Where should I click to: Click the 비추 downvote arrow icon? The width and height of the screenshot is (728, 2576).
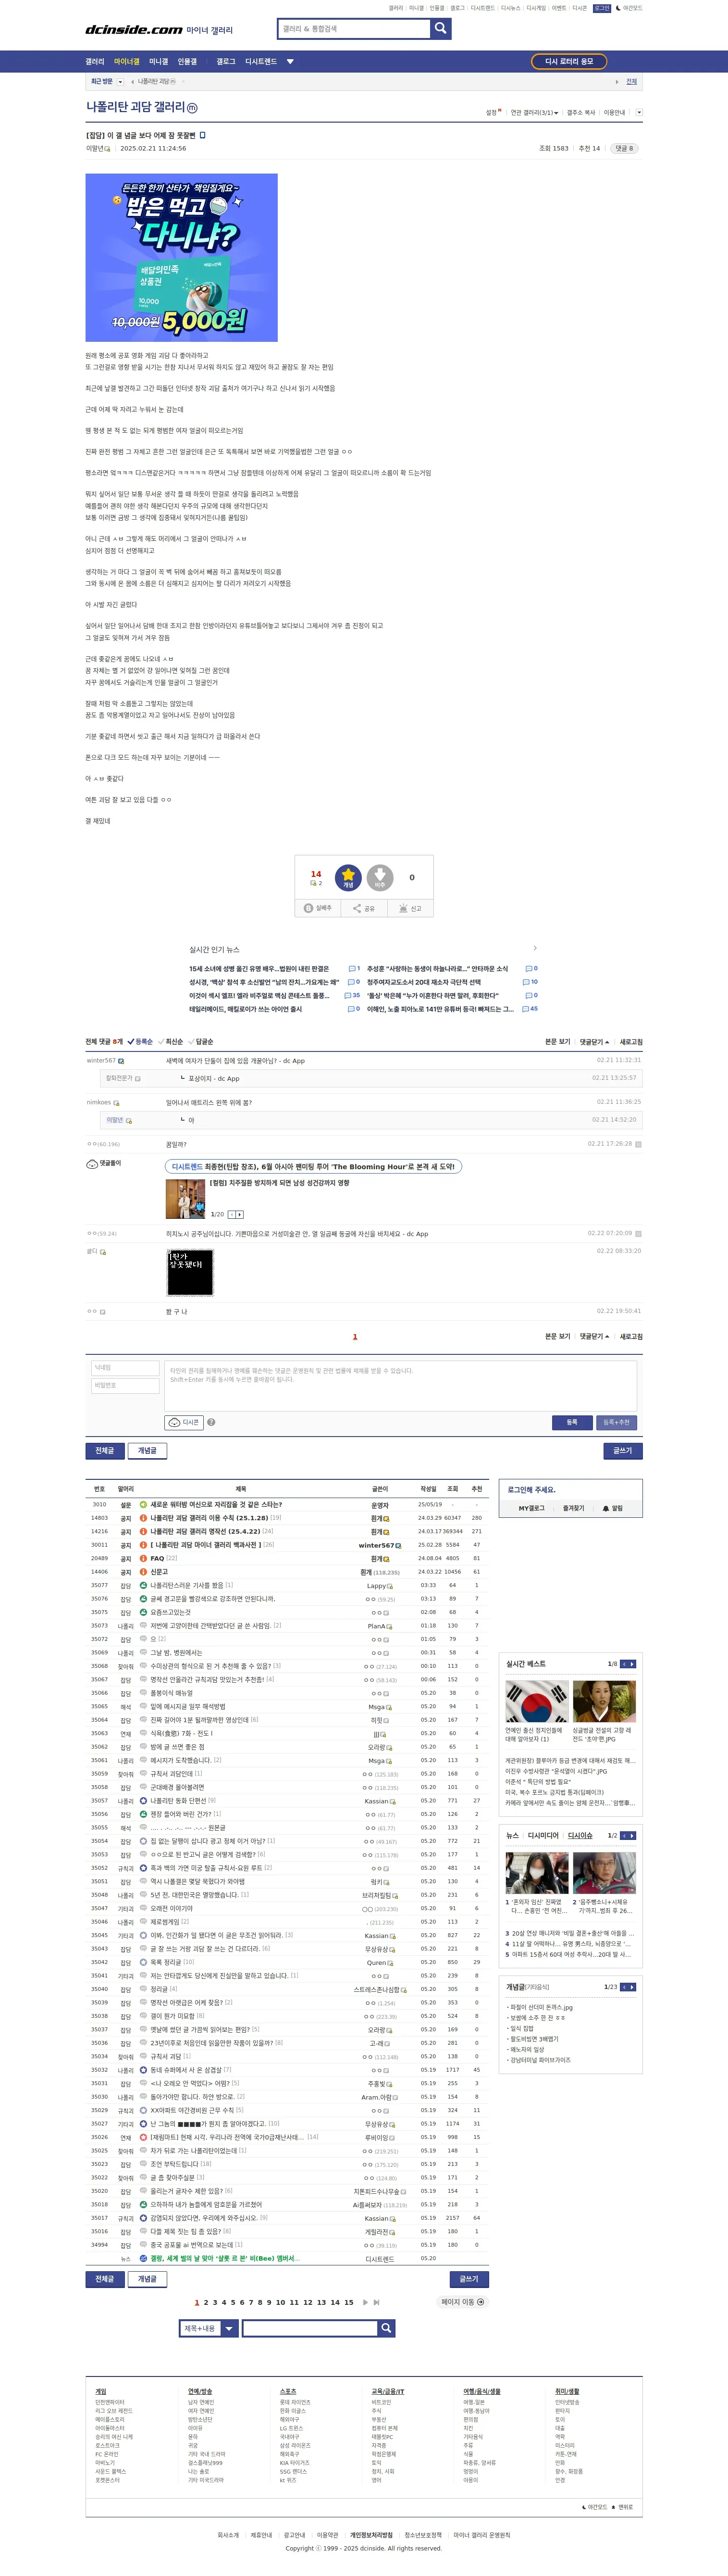point(380,877)
